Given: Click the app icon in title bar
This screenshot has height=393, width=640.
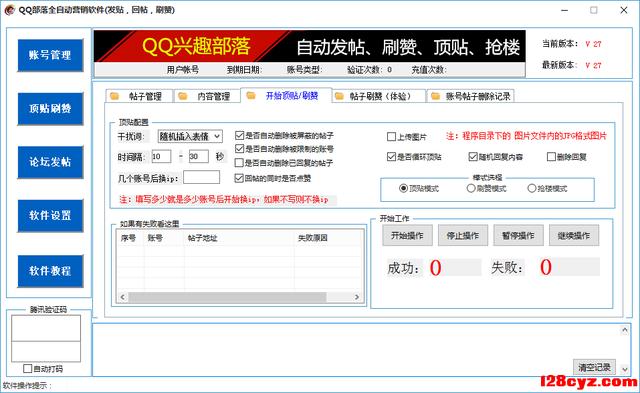Looking at the screenshot, I should [x=9, y=10].
